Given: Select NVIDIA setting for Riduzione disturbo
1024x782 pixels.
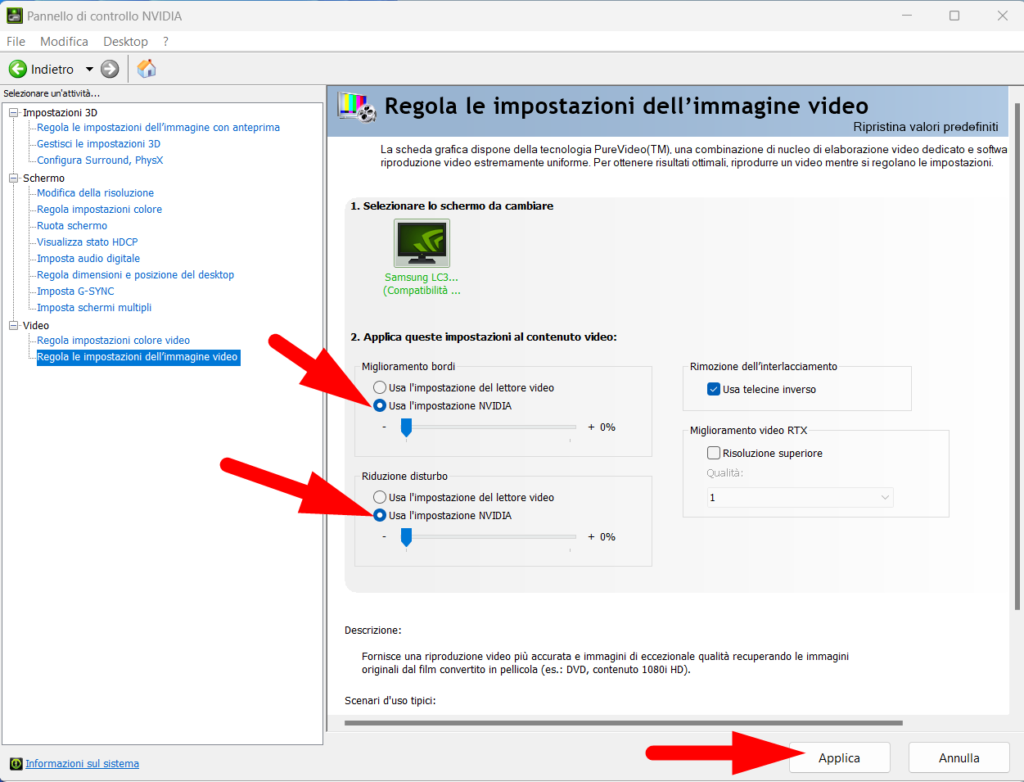Looking at the screenshot, I should pyautogui.click(x=379, y=515).
